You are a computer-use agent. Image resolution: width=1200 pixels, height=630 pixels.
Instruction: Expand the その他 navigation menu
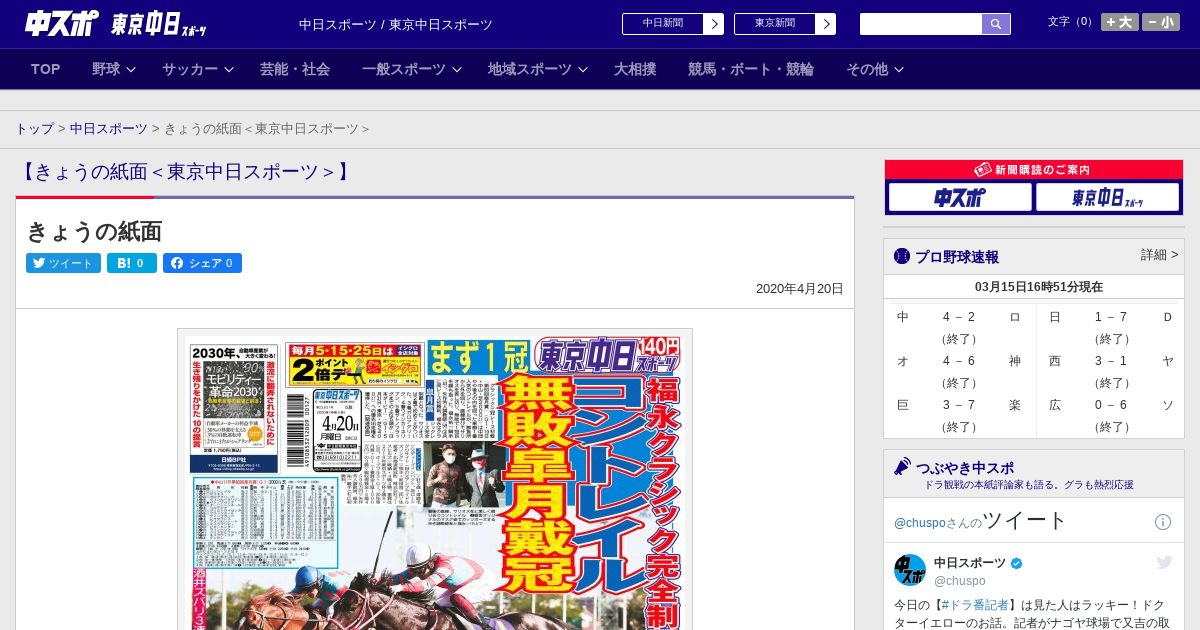pos(875,69)
